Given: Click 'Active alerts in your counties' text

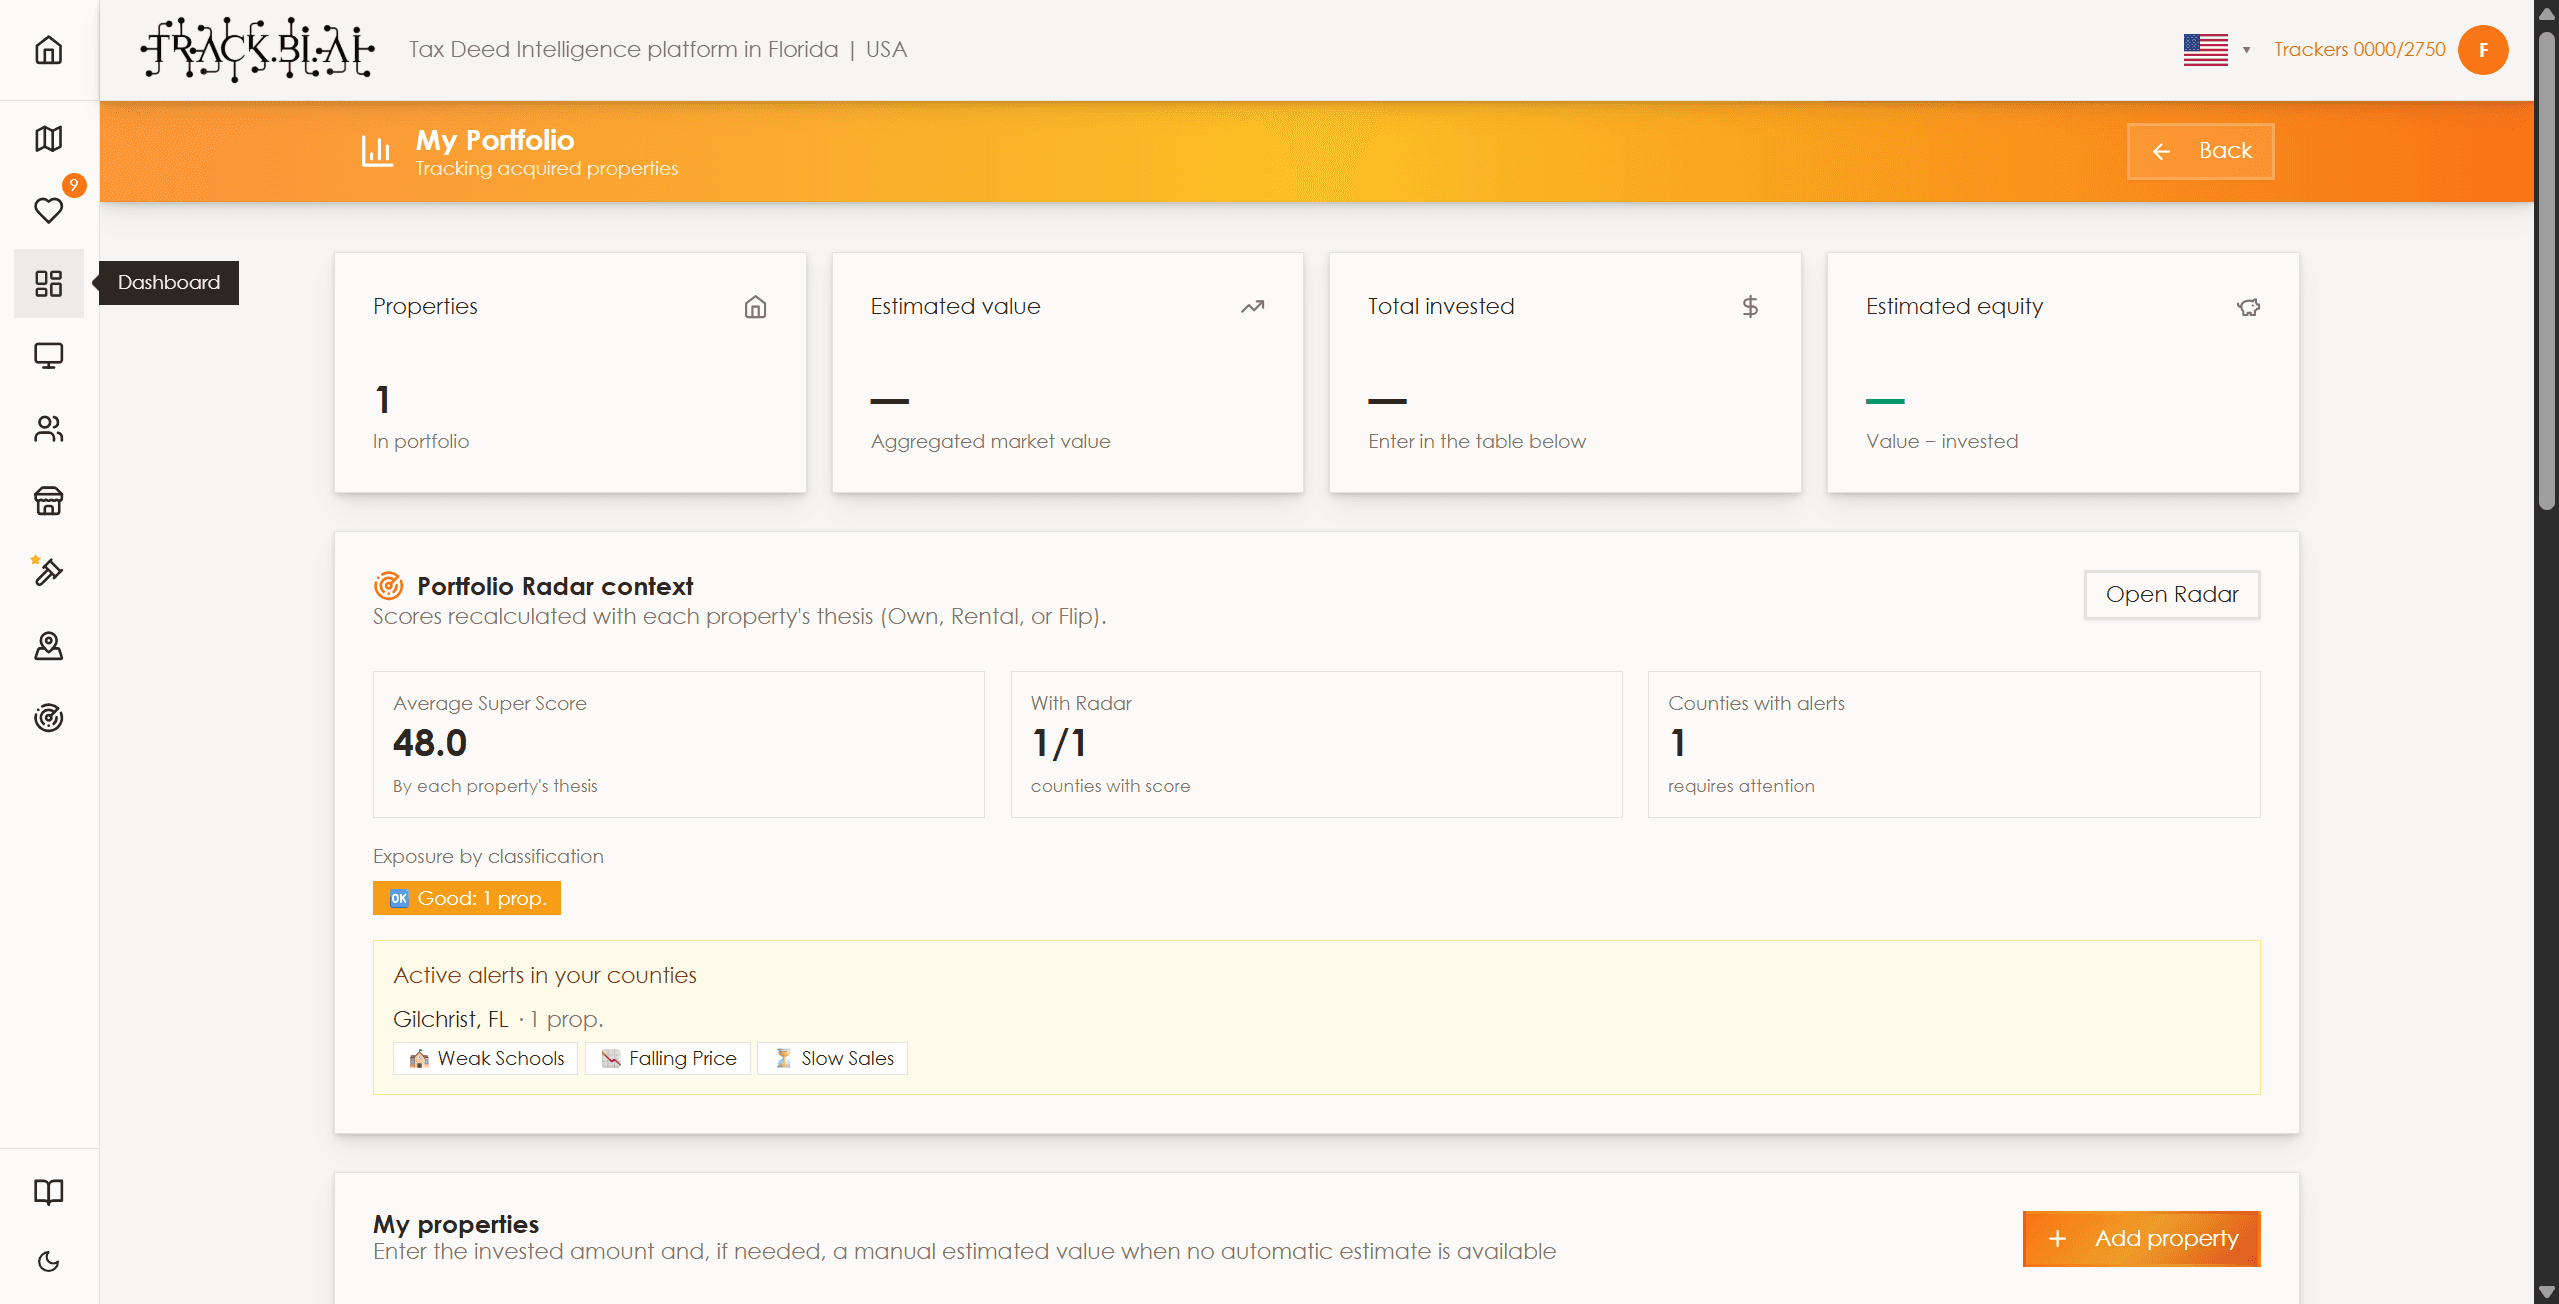Looking at the screenshot, I should [x=545, y=975].
